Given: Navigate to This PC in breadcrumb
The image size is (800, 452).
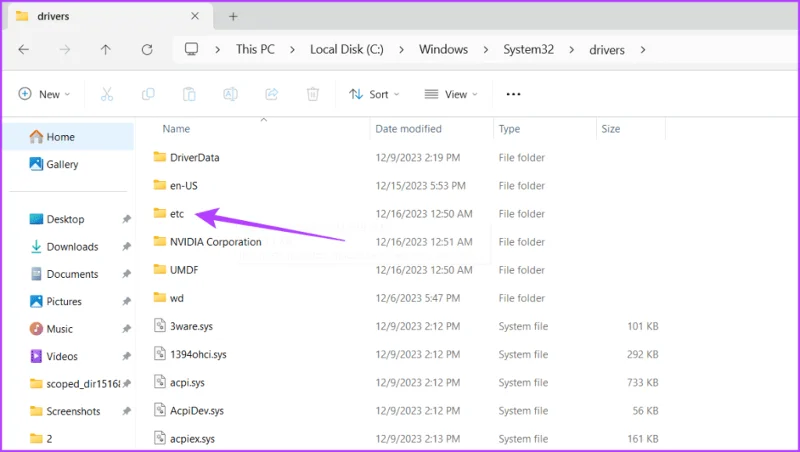Looking at the screenshot, I should click(x=255, y=49).
